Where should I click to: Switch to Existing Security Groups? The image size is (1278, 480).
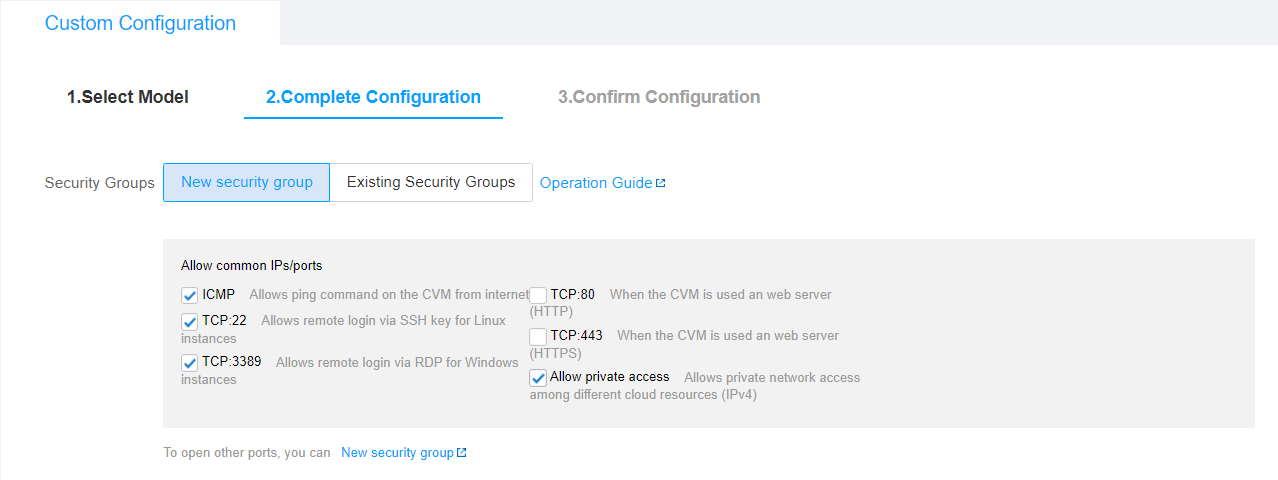point(431,182)
